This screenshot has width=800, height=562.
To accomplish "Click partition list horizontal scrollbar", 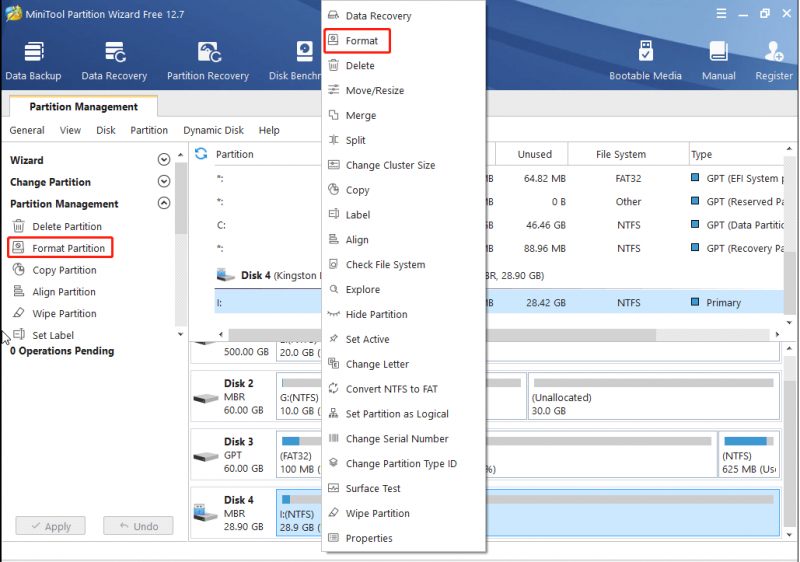I will [x=442, y=335].
